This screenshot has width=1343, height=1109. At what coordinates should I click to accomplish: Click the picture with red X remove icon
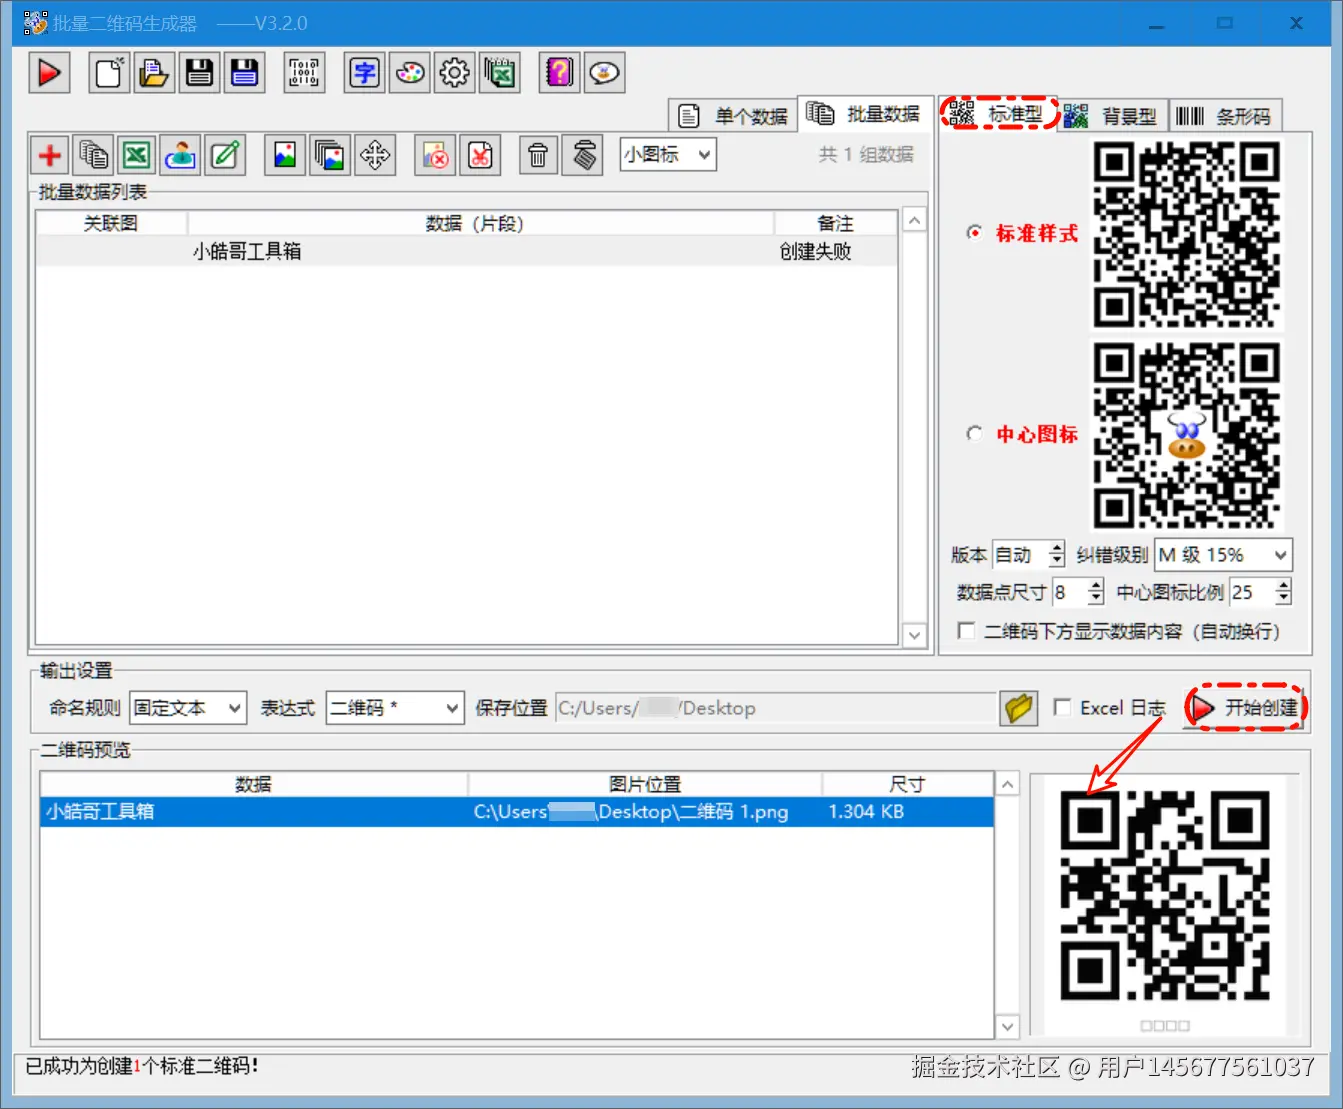435,155
